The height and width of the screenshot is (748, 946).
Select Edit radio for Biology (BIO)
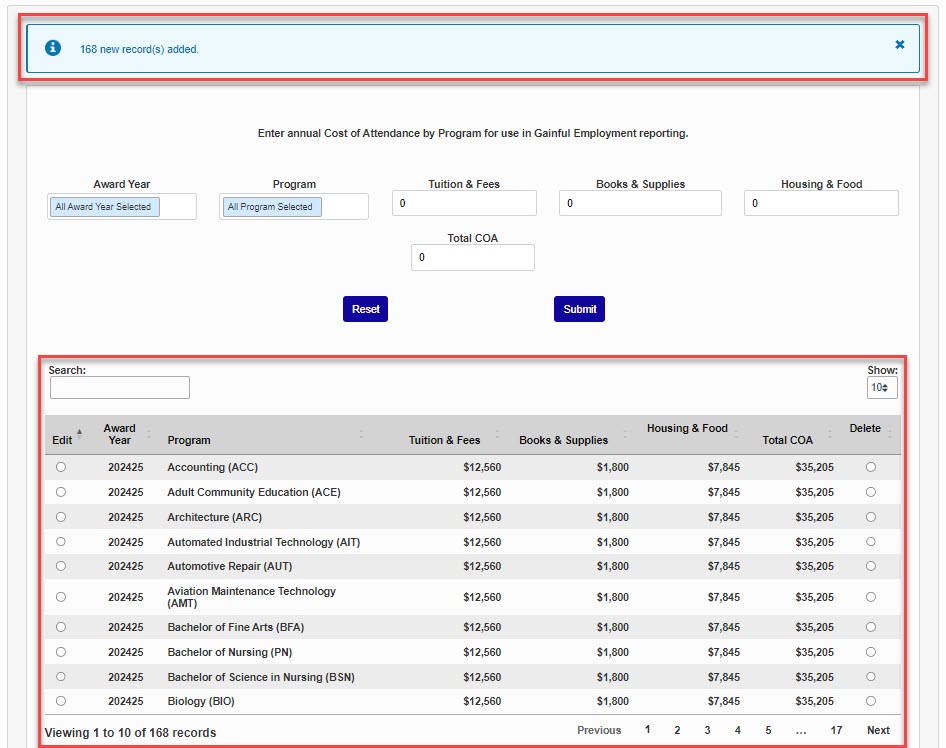coord(61,701)
